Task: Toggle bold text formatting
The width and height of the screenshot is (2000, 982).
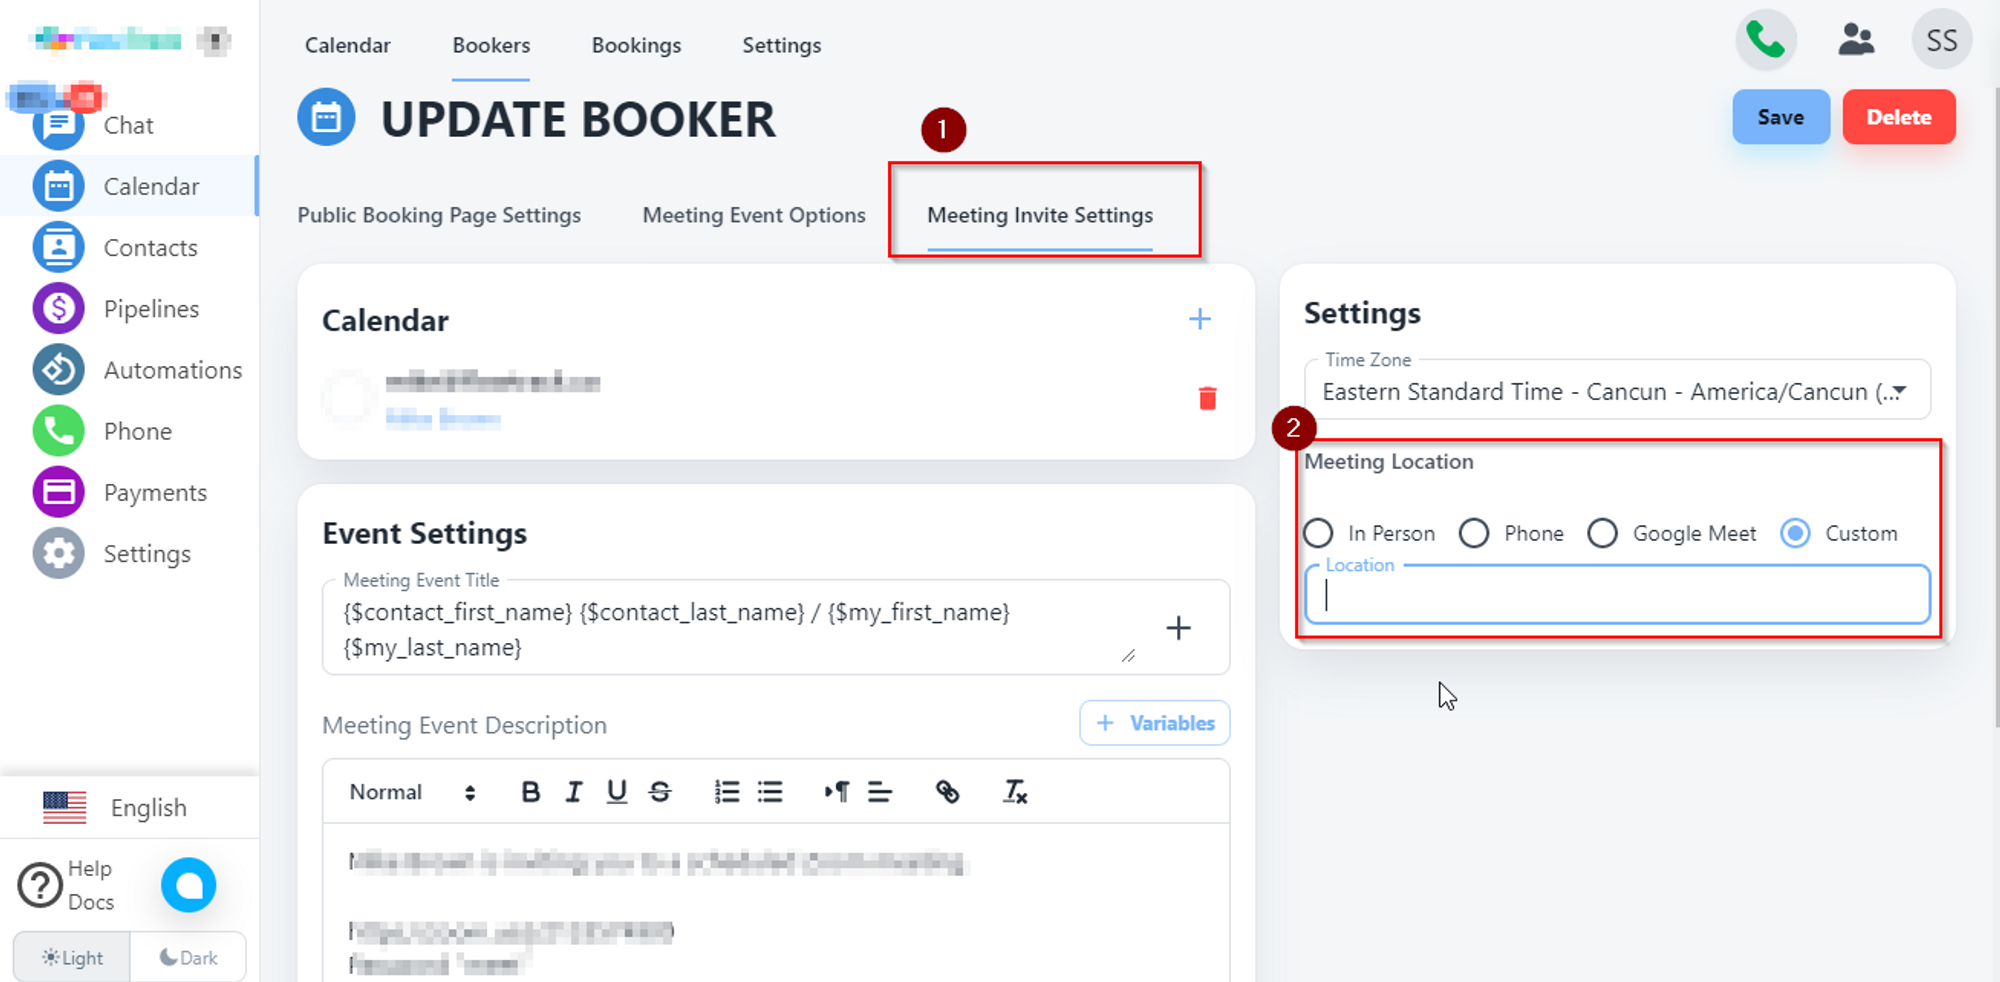Action: click(531, 792)
